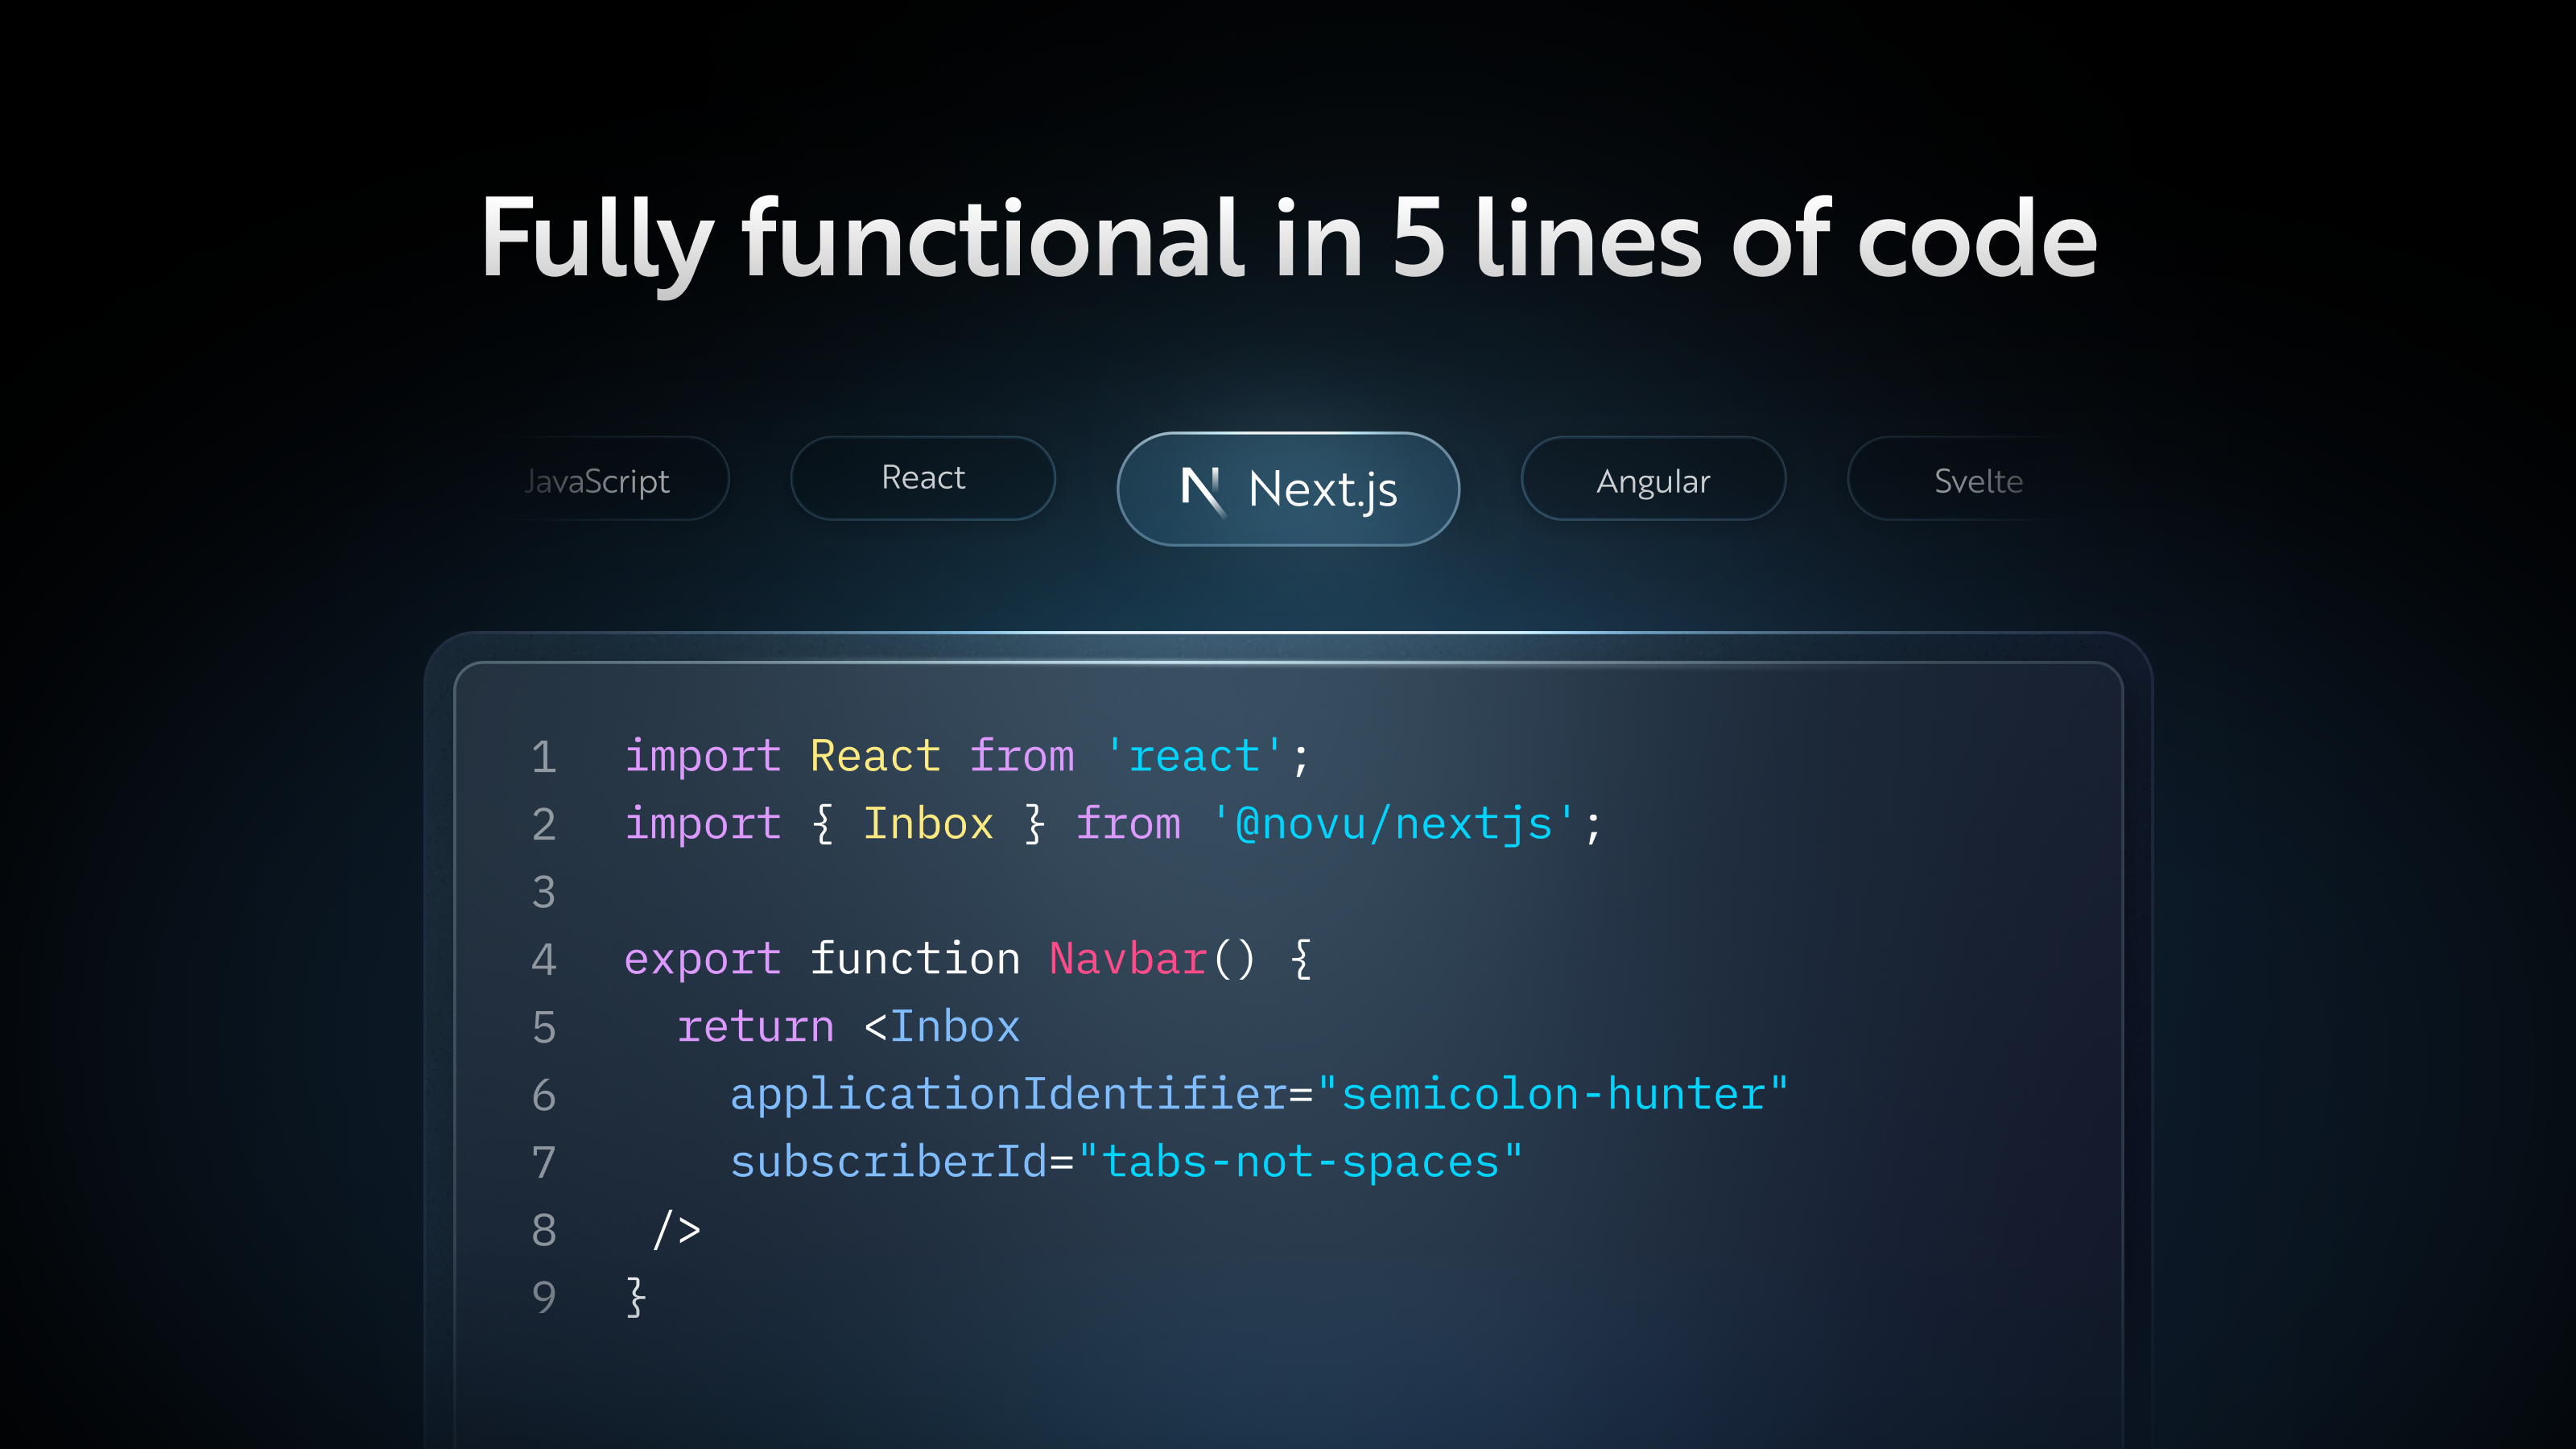Click the 'applicationIdentifier' prop name
Viewport: 2576px width, 1449px height.
click(x=1008, y=1095)
